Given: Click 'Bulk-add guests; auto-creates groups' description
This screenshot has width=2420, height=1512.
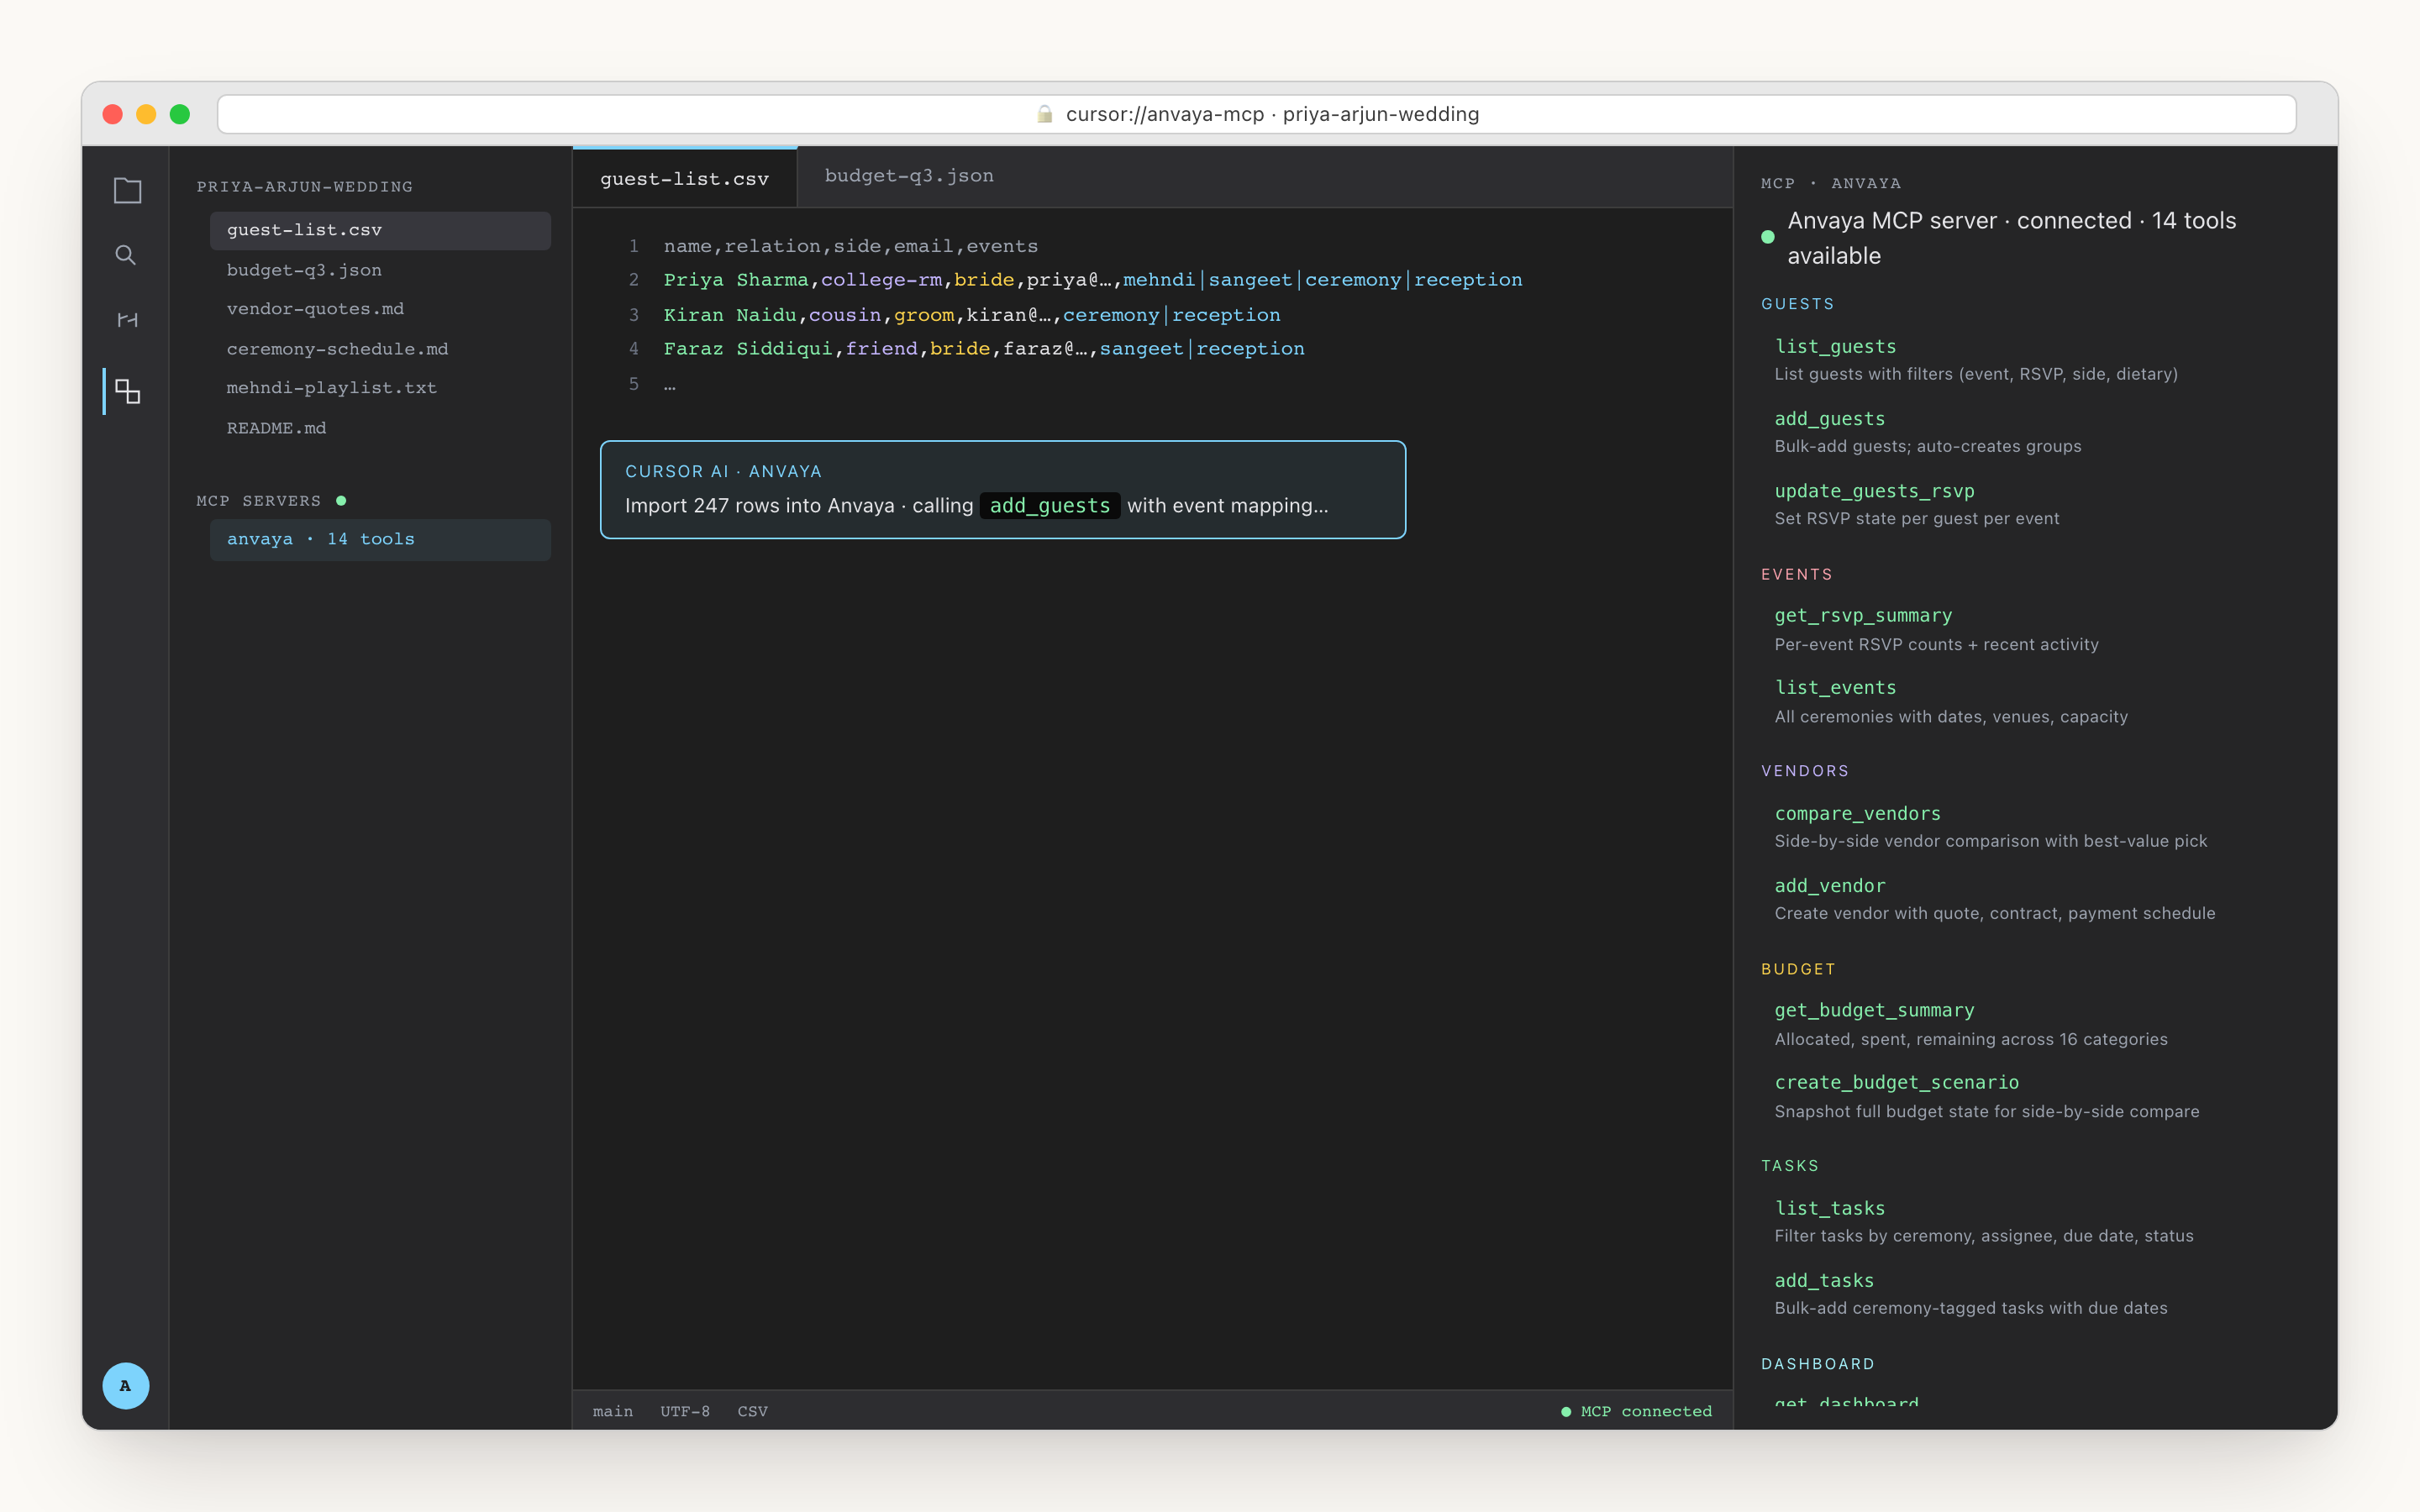Looking at the screenshot, I should [x=1927, y=446].
